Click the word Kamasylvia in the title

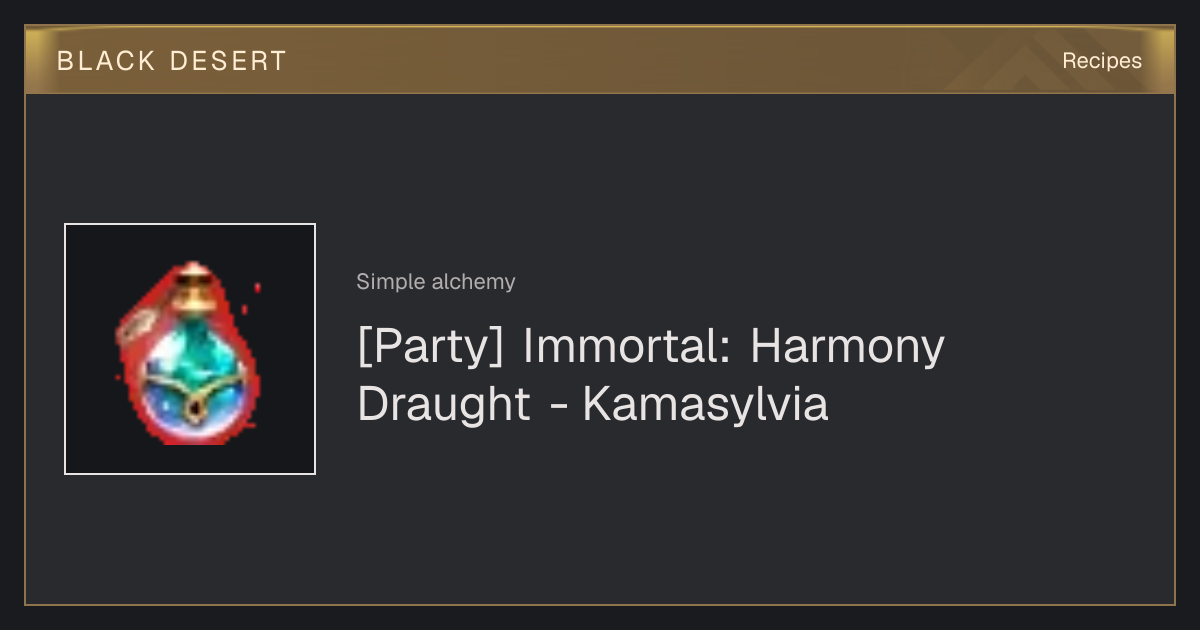point(705,405)
